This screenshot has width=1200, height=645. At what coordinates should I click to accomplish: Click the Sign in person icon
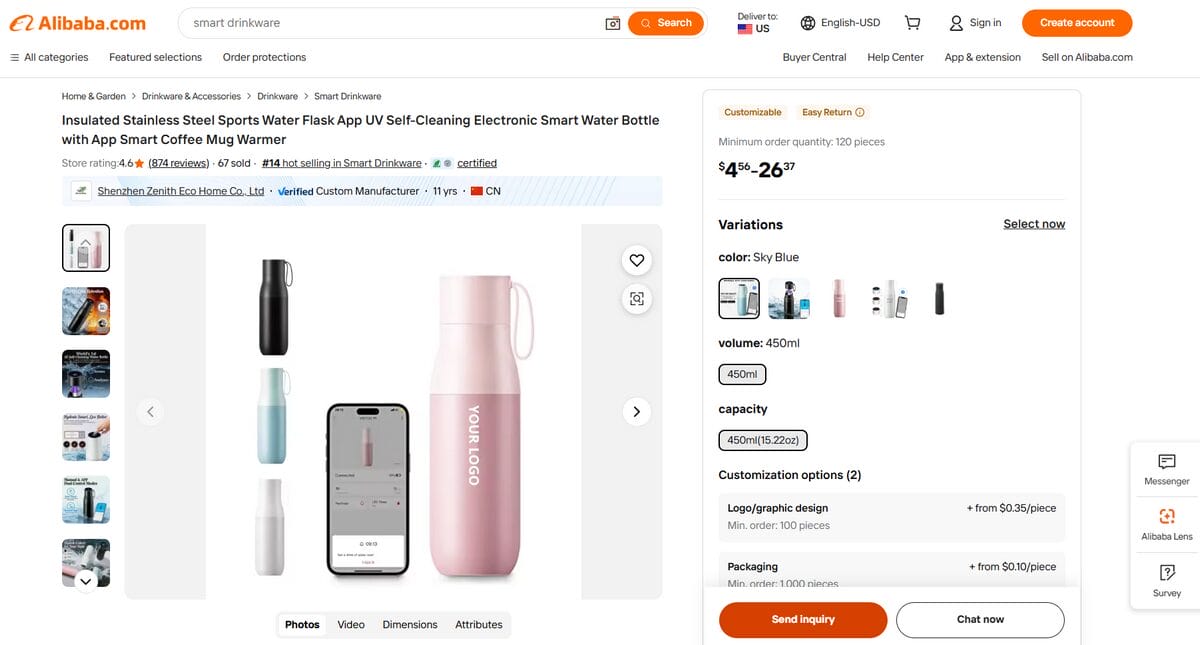click(957, 22)
